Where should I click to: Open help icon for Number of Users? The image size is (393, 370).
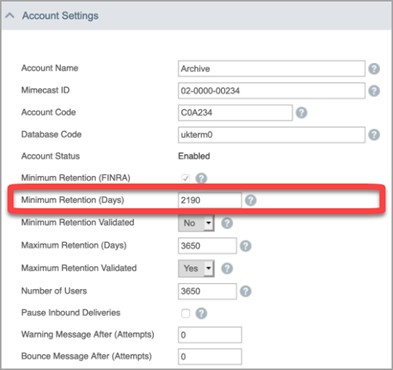pyautogui.click(x=246, y=291)
